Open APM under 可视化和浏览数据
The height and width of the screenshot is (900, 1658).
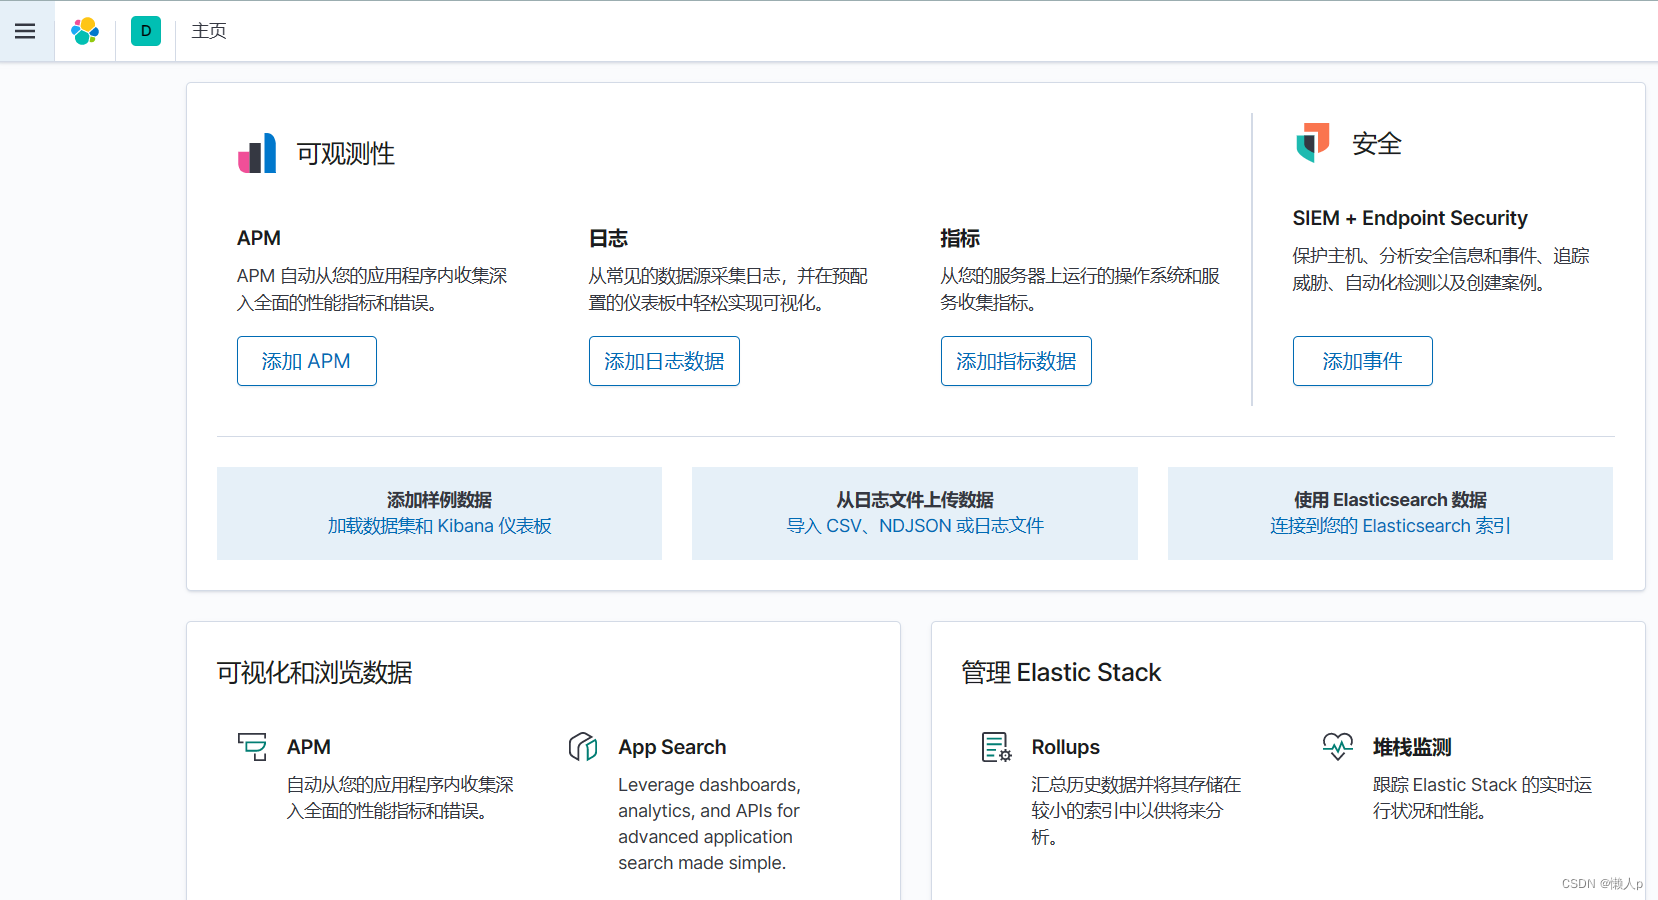pyautogui.click(x=309, y=747)
